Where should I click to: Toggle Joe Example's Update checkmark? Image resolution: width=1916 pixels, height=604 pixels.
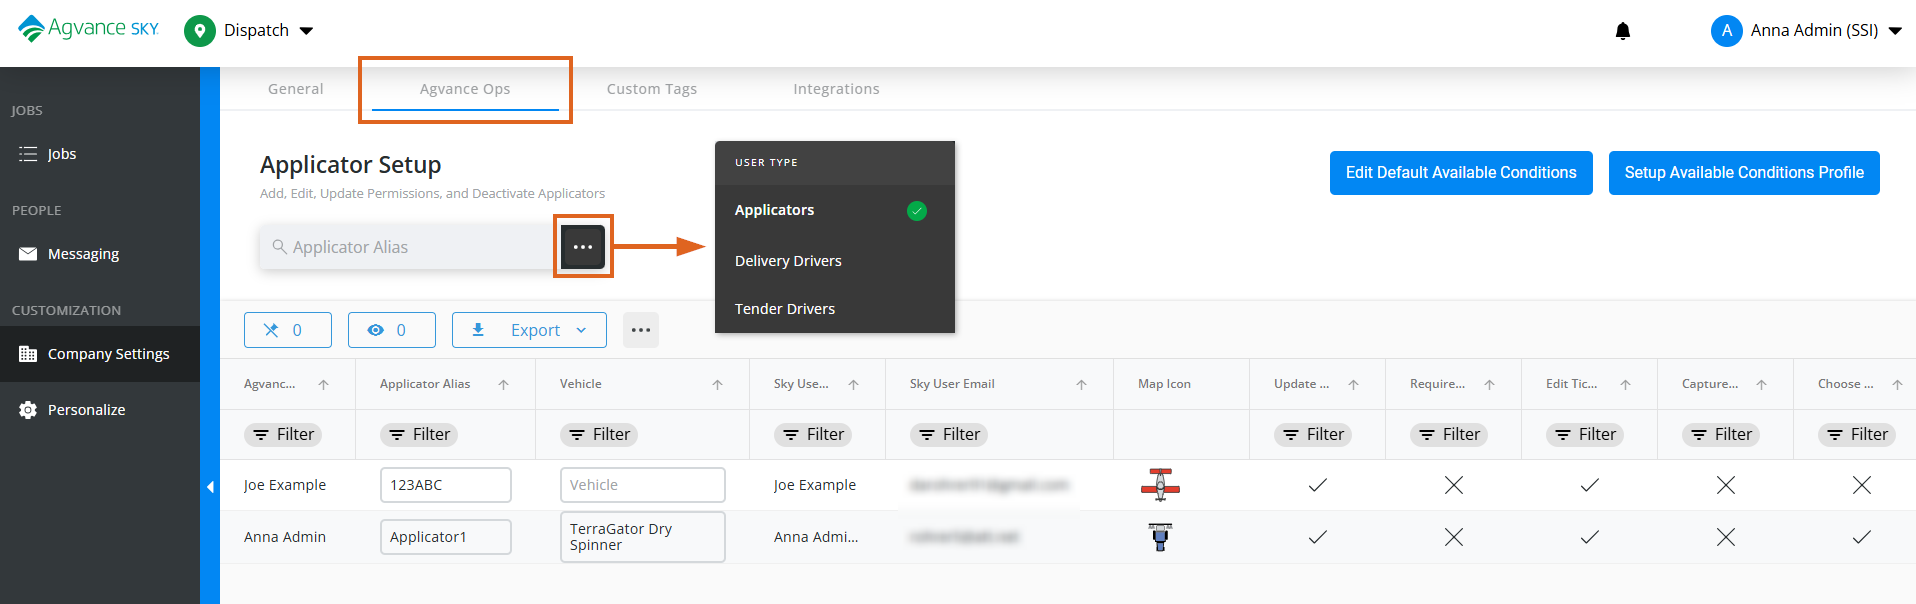(1318, 485)
